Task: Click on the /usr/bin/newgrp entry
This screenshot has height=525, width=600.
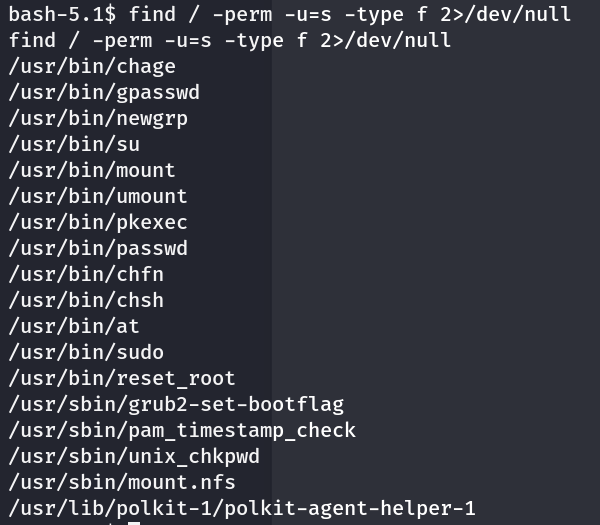Action: click(98, 118)
